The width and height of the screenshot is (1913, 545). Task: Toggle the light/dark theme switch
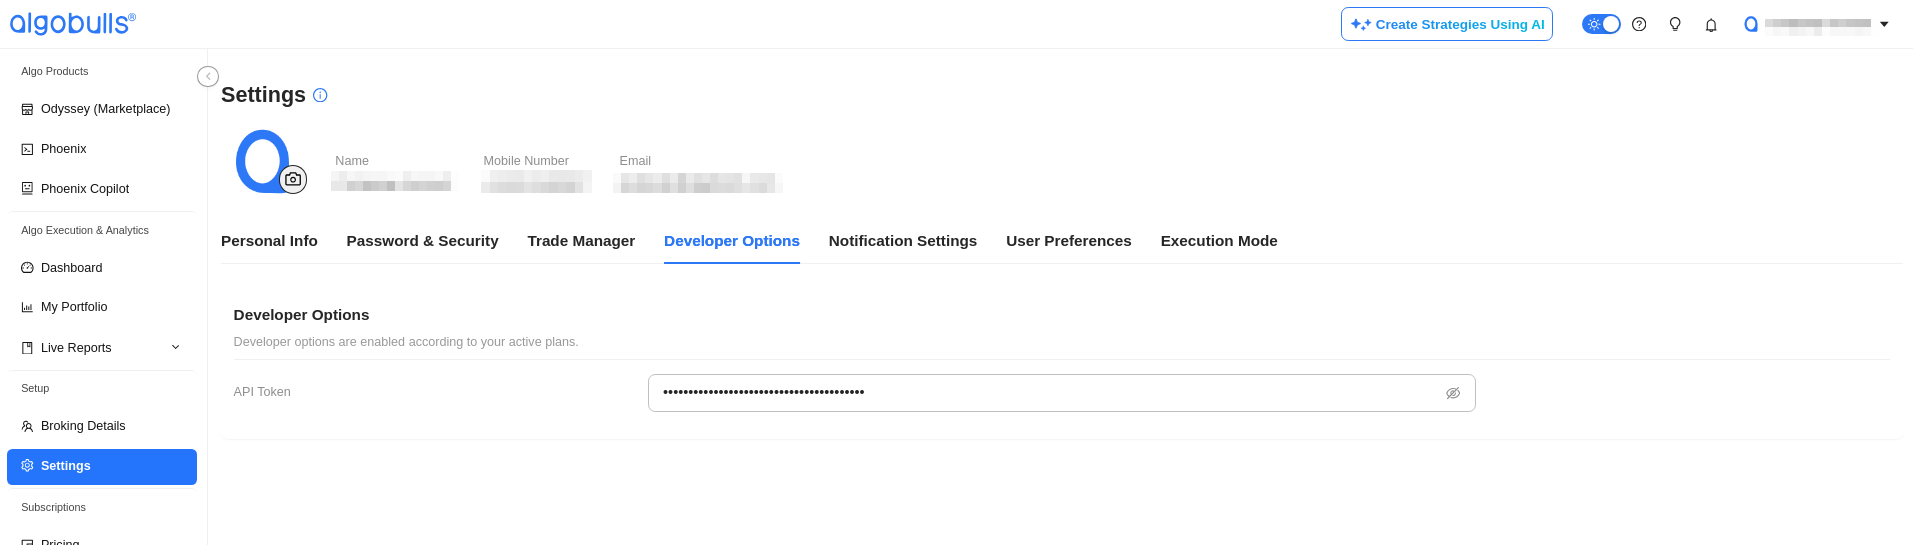point(1601,24)
